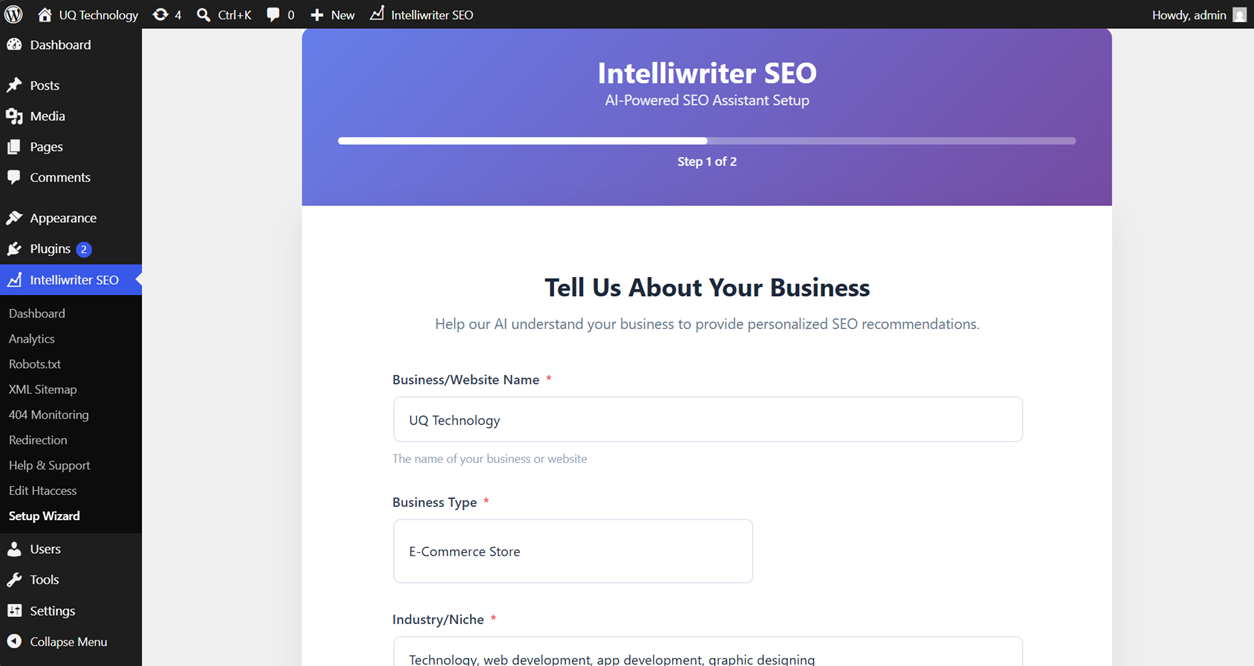Click the Tools wrench icon
The width and height of the screenshot is (1254, 666).
coord(14,580)
